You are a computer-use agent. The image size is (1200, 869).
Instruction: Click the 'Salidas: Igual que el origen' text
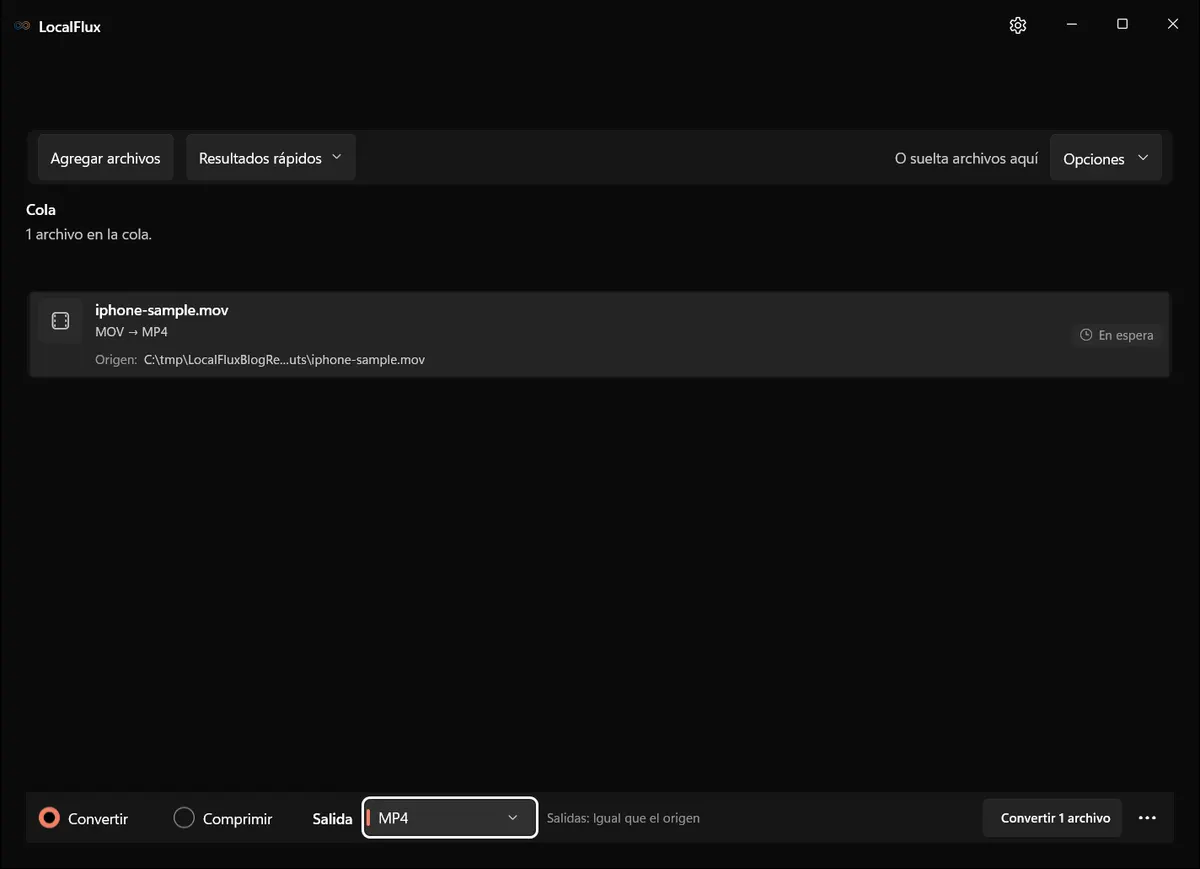623,818
